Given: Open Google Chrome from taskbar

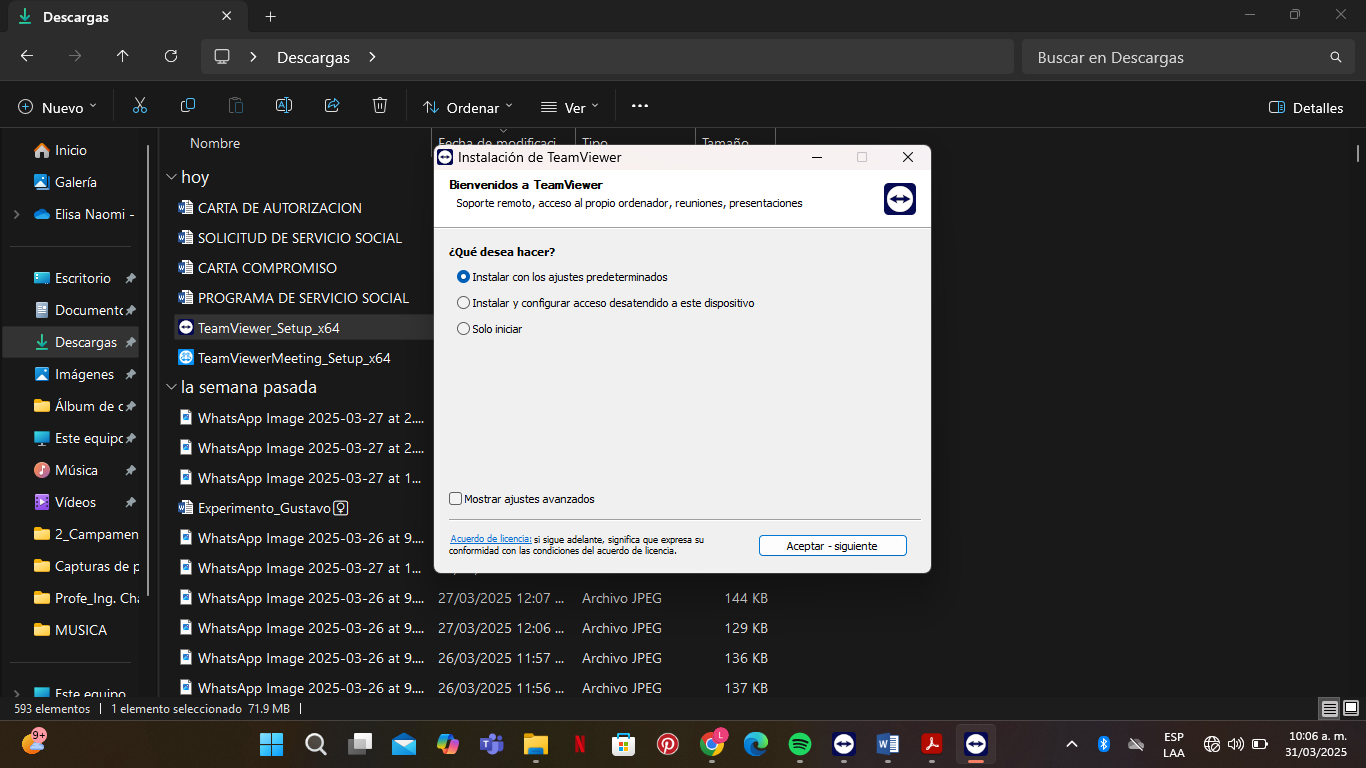Looking at the screenshot, I should (713, 744).
